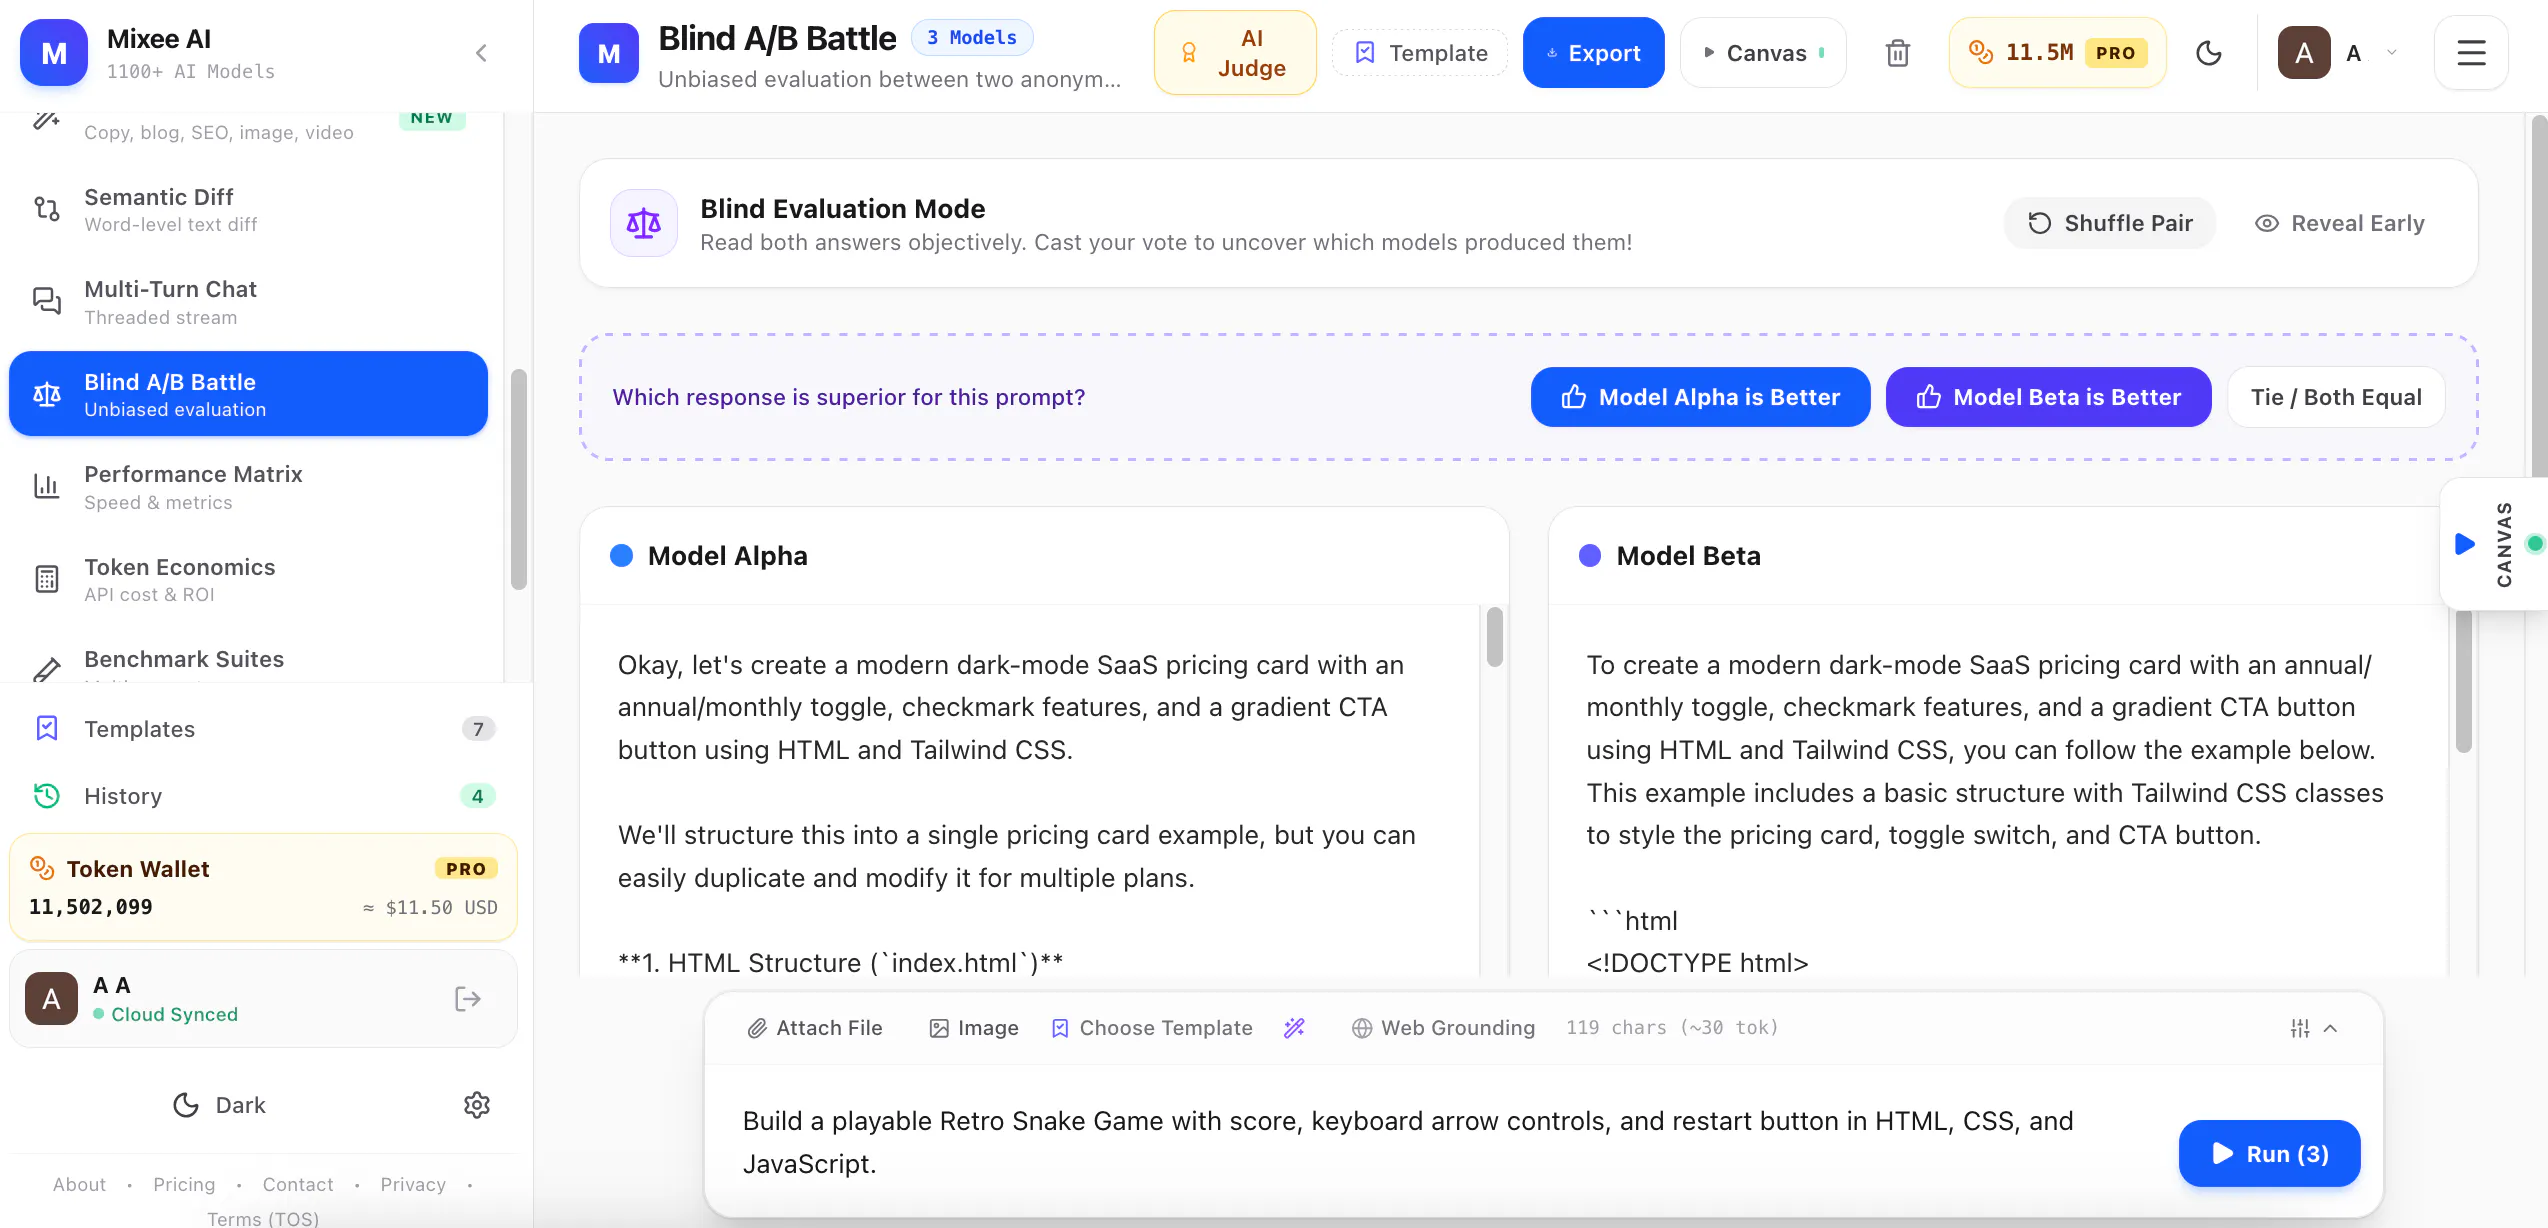The height and width of the screenshot is (1228, 2548).
Task: Open Semantic Diff tool
Action: [x=248, y=209]
